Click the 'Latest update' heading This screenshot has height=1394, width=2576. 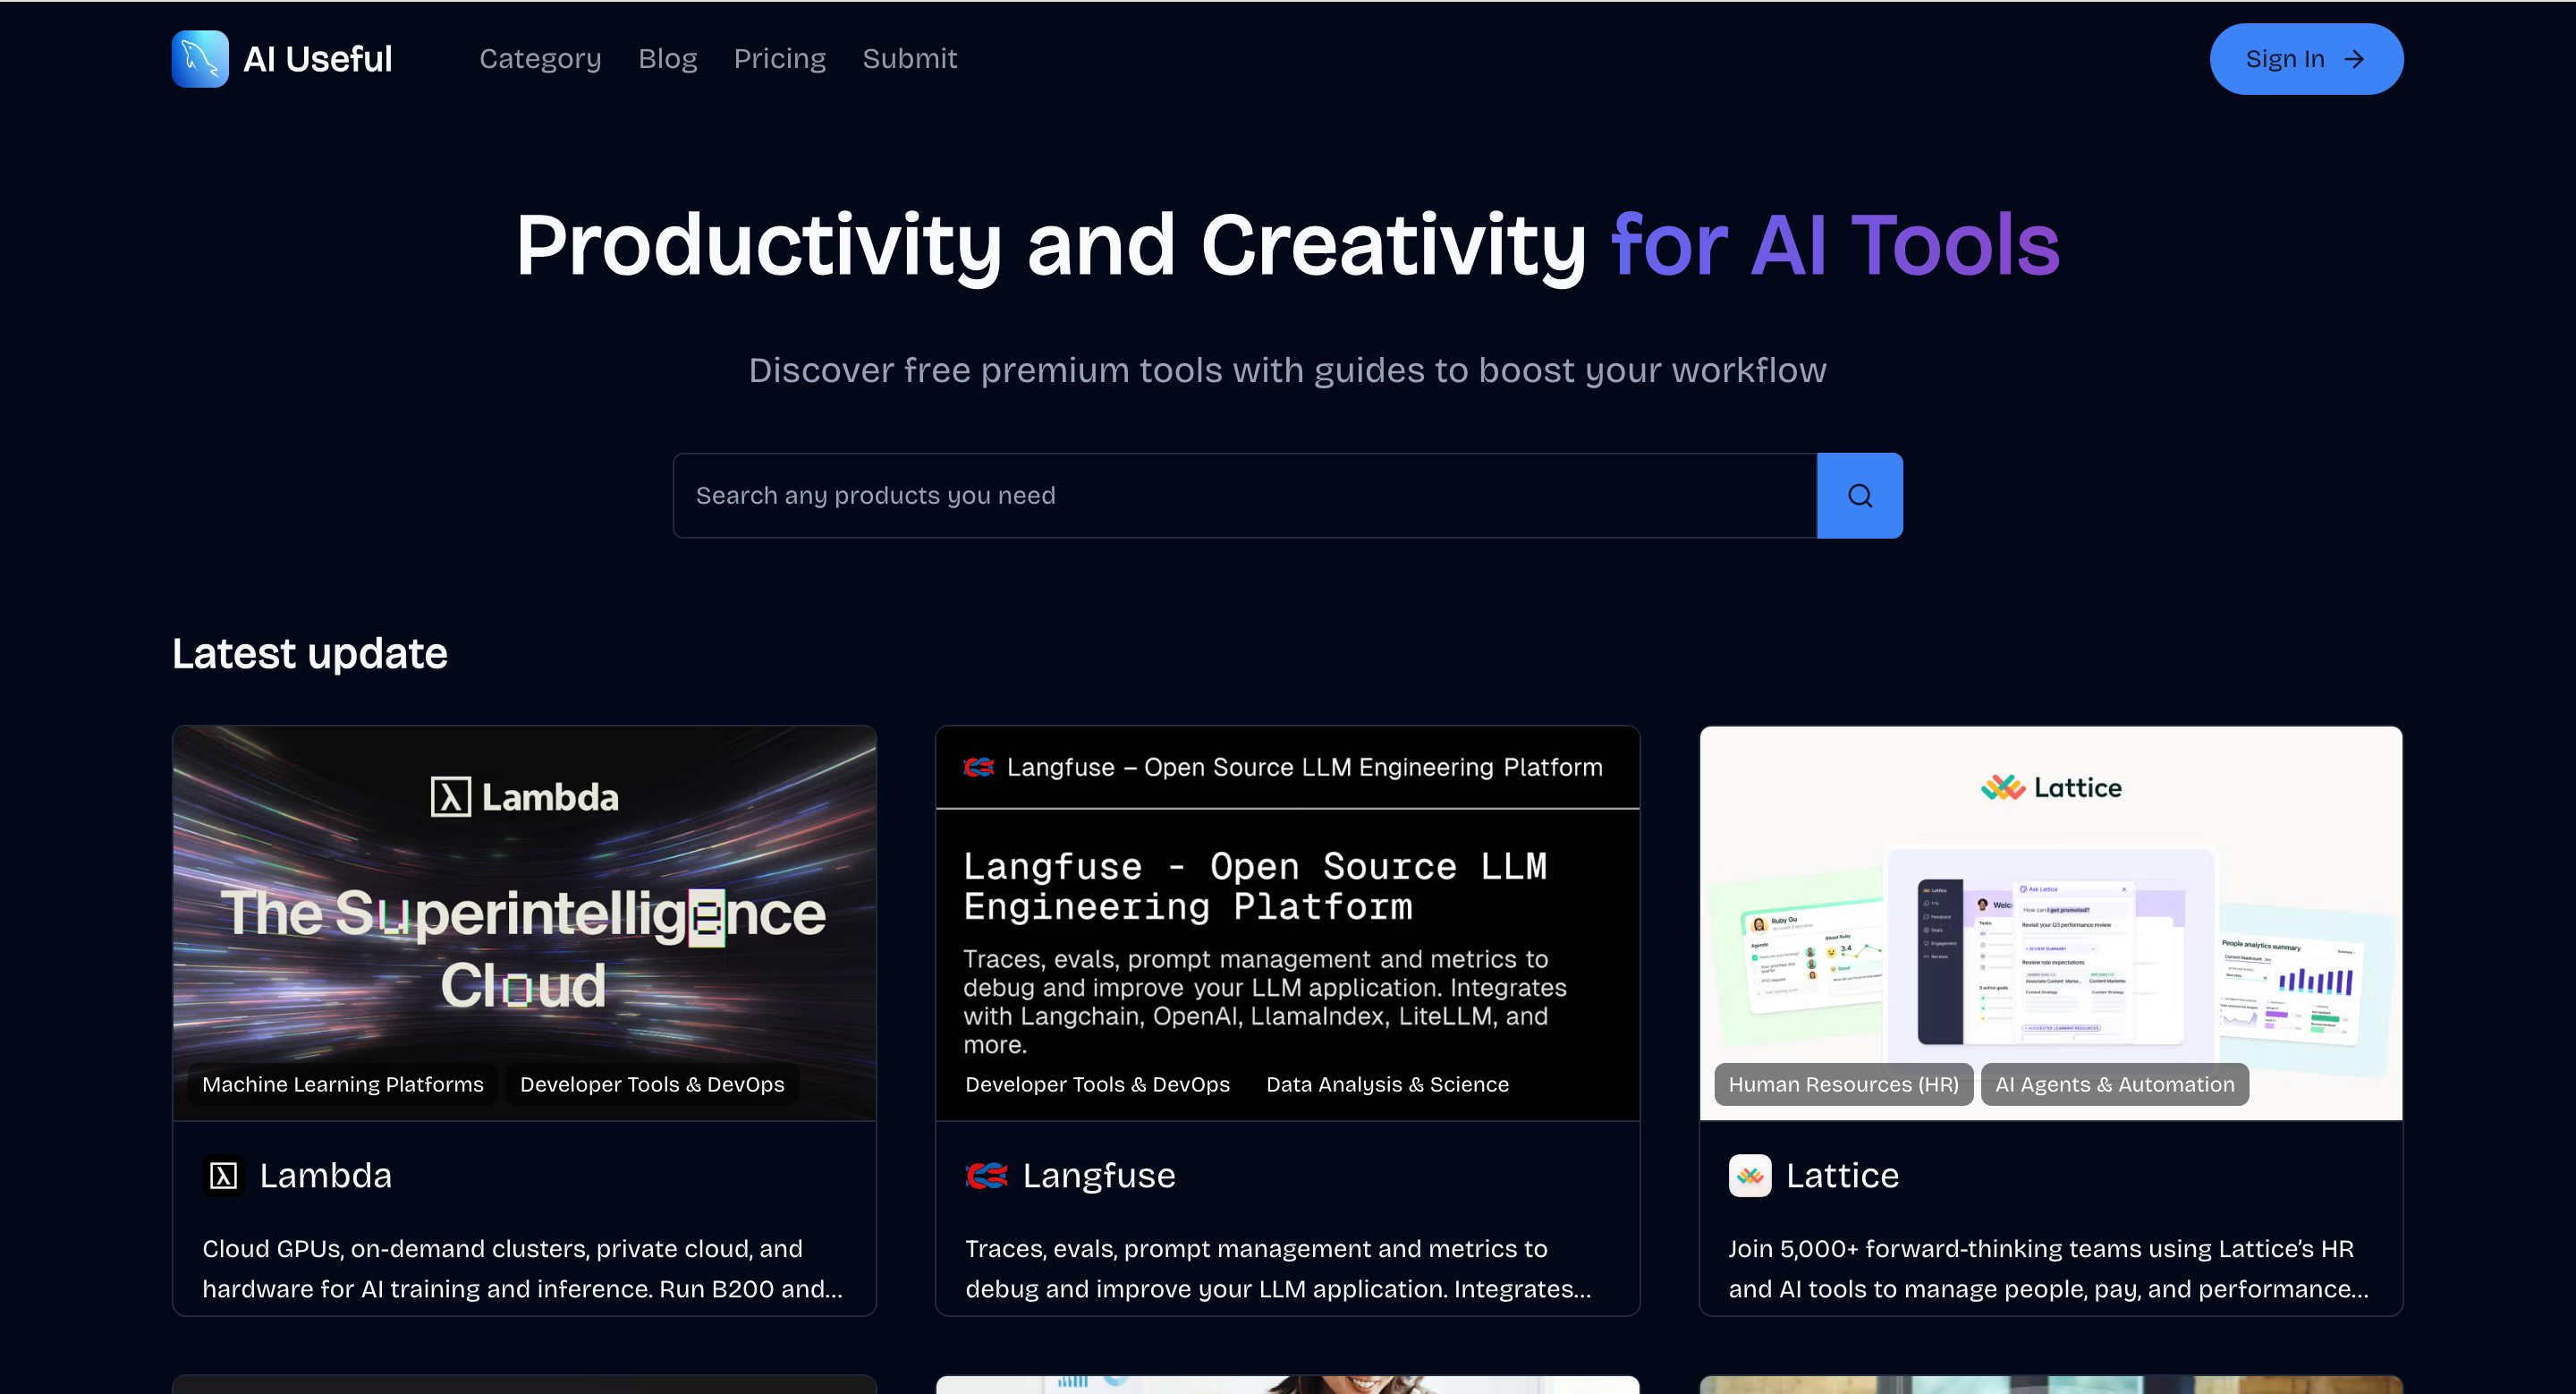(310, 653)
